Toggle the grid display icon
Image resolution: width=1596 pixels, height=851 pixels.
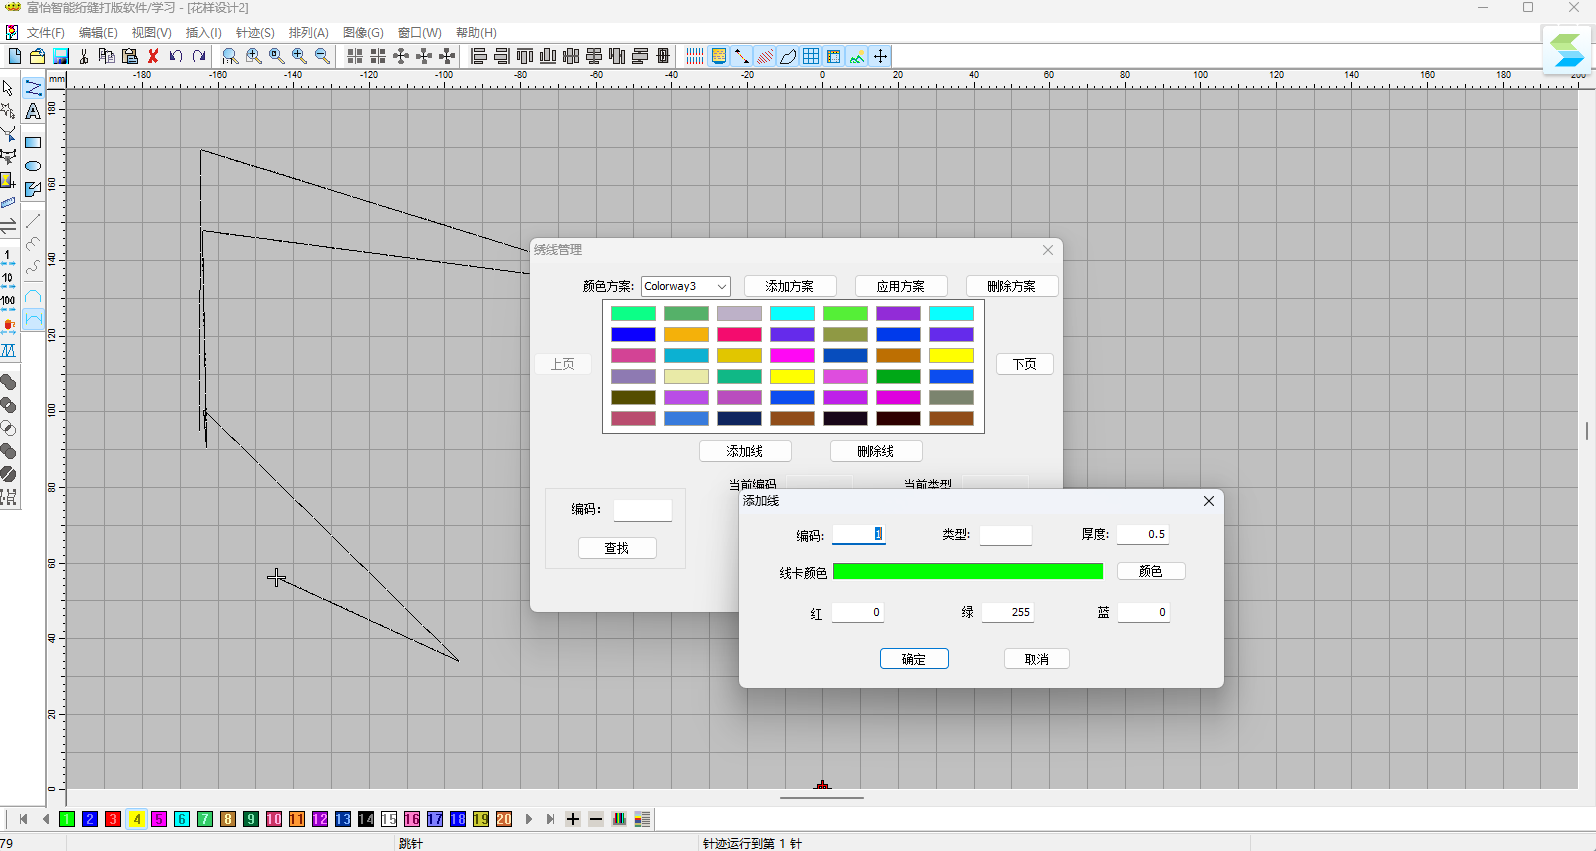(811, 56)
